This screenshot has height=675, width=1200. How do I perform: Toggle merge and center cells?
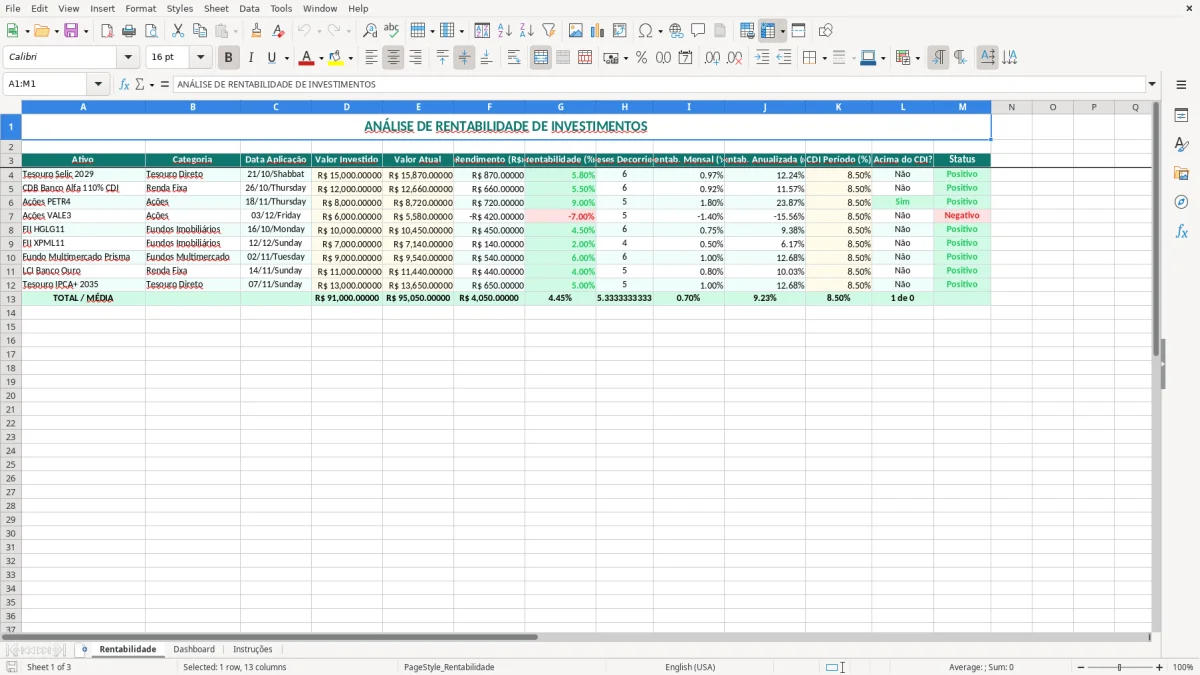(541, 58)
